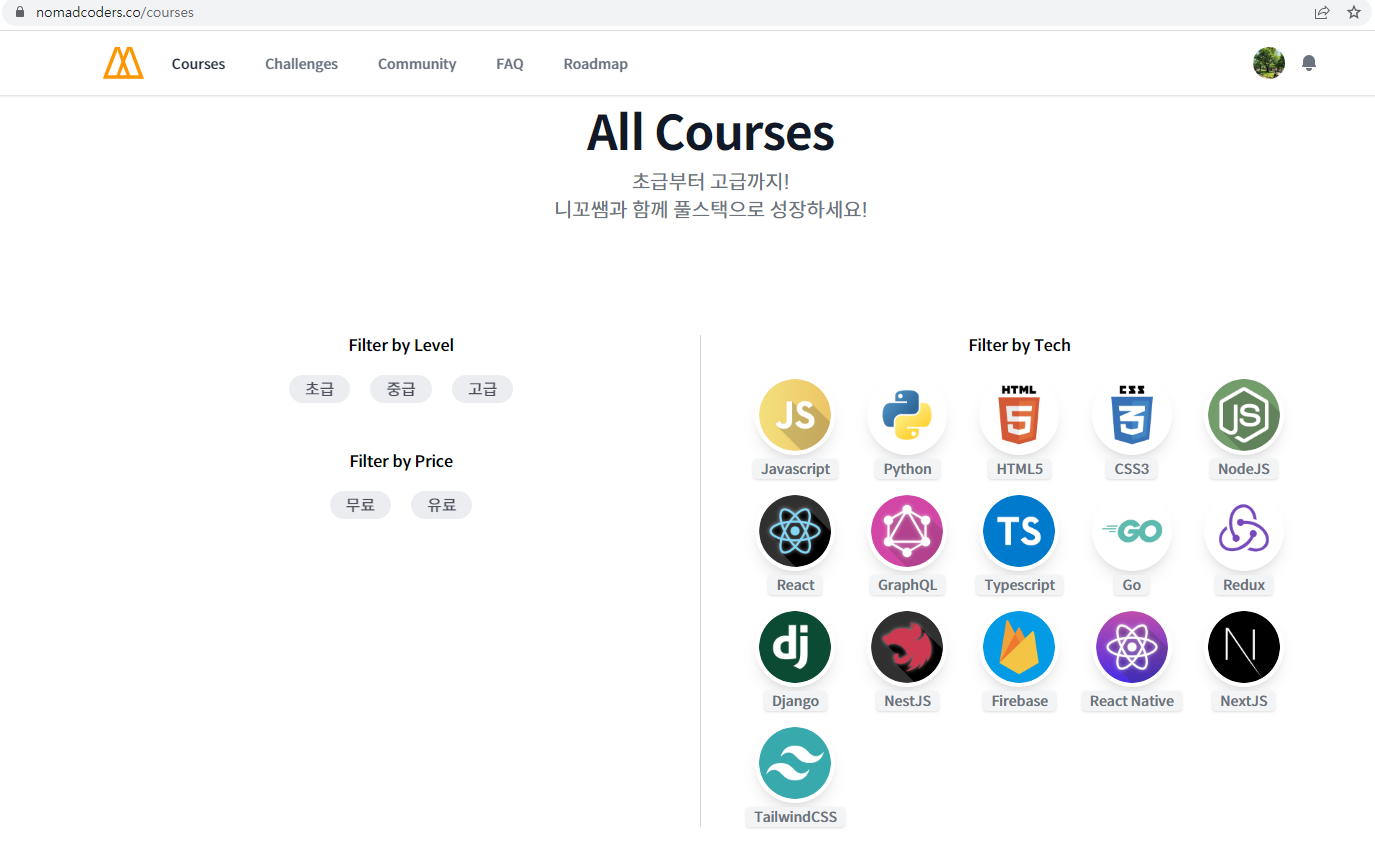Screen dimensions: 1375x854
Task: Click the HTML5 label button
Action: click(x=1019, y=469)
